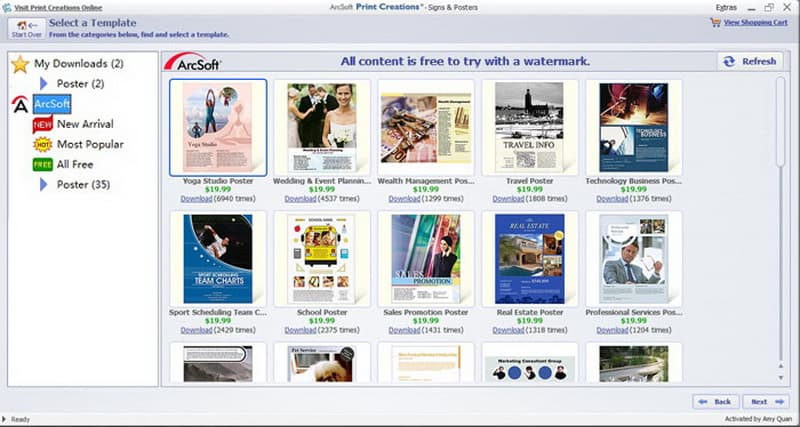The width and height of the screenshot is (800, 427).
Task: Download the Real Estate Poster
Action: 508,331
